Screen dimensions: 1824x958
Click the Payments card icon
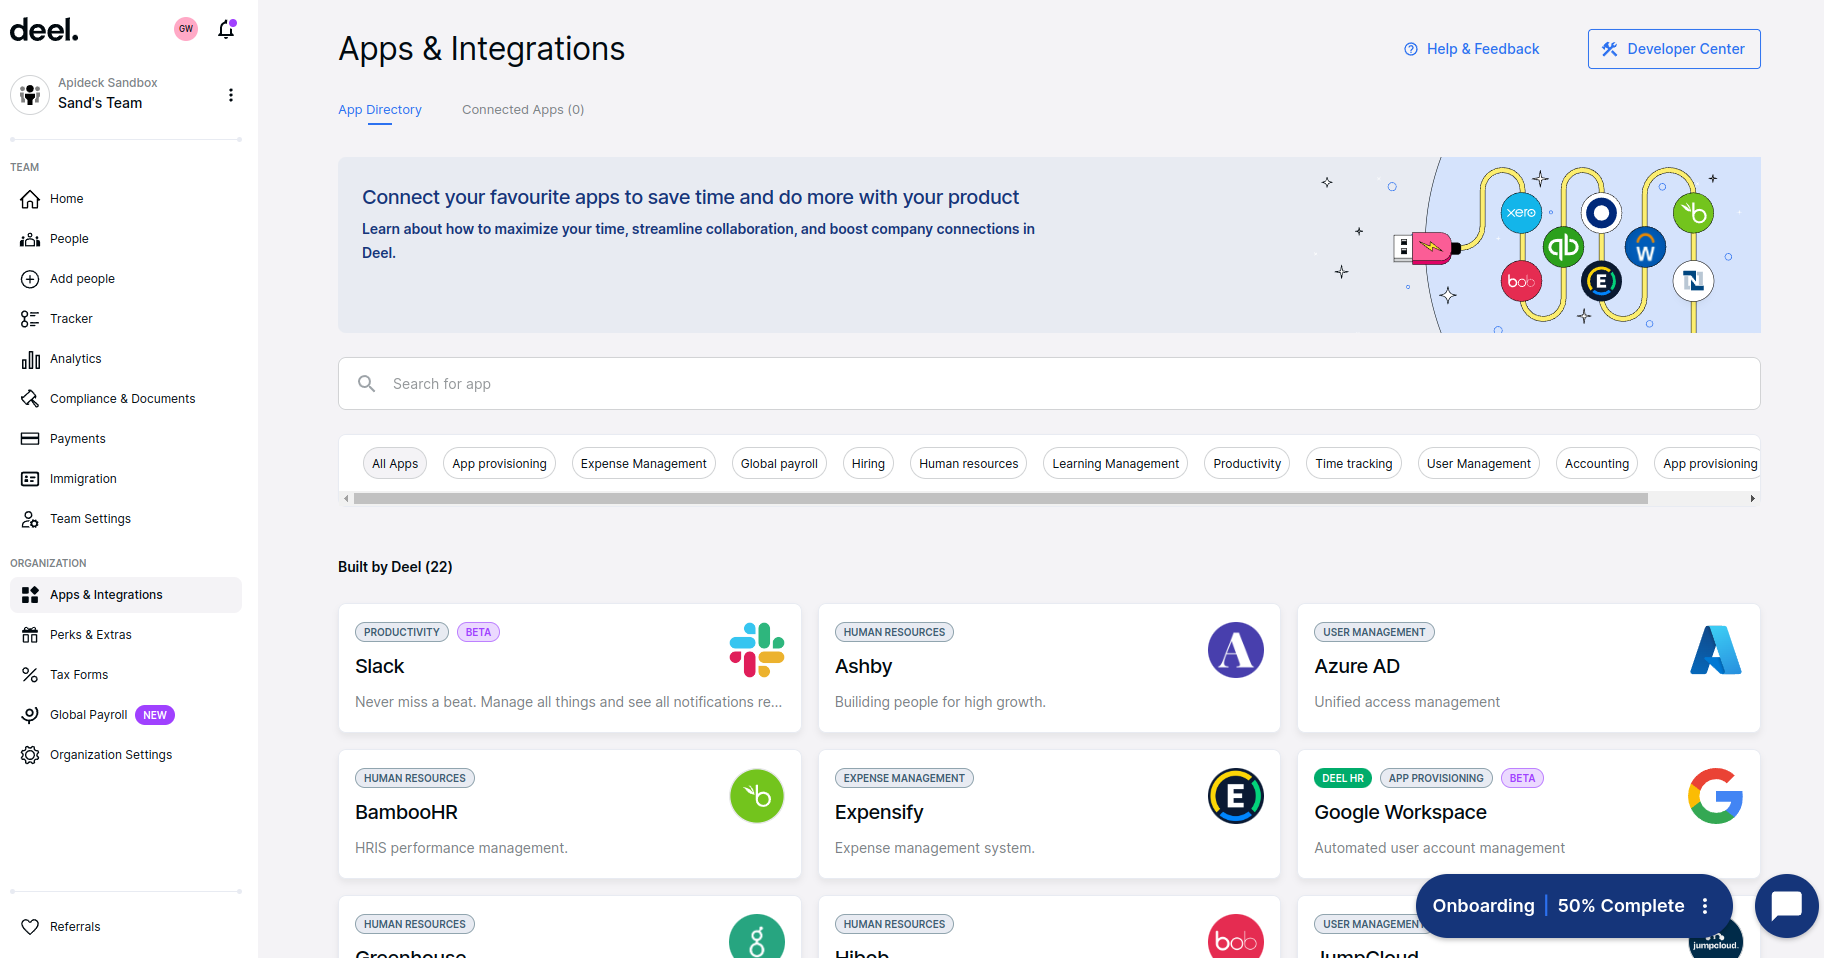(30, 439)
